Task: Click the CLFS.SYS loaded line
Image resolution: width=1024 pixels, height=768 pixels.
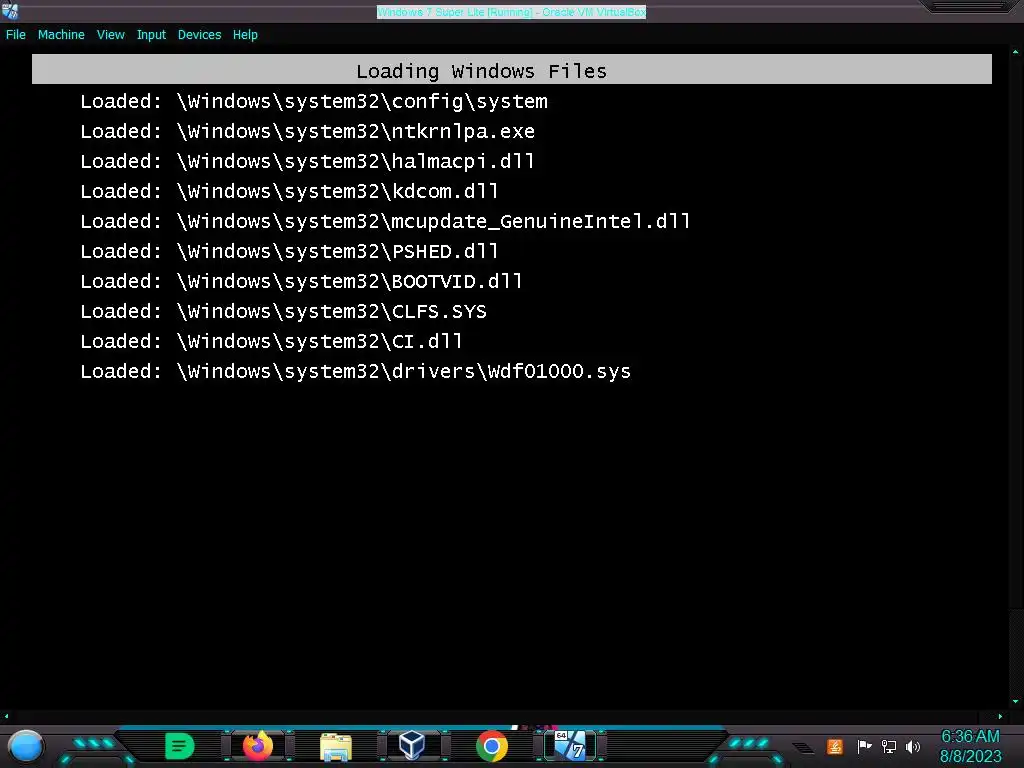Action: click(x=283, y=312)
